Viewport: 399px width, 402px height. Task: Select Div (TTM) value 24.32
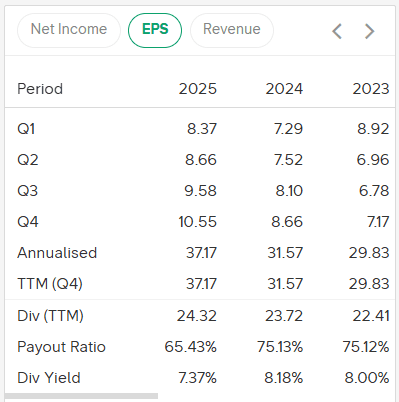[x=197, y=316]
